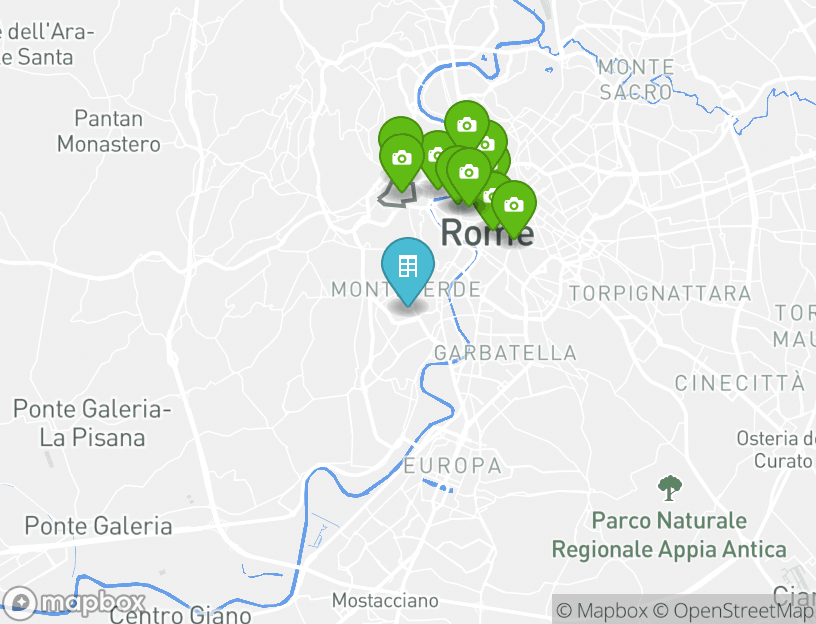Click the camera marker covering the Rome label
The image size is (816, 624).
tap(514, 207)
